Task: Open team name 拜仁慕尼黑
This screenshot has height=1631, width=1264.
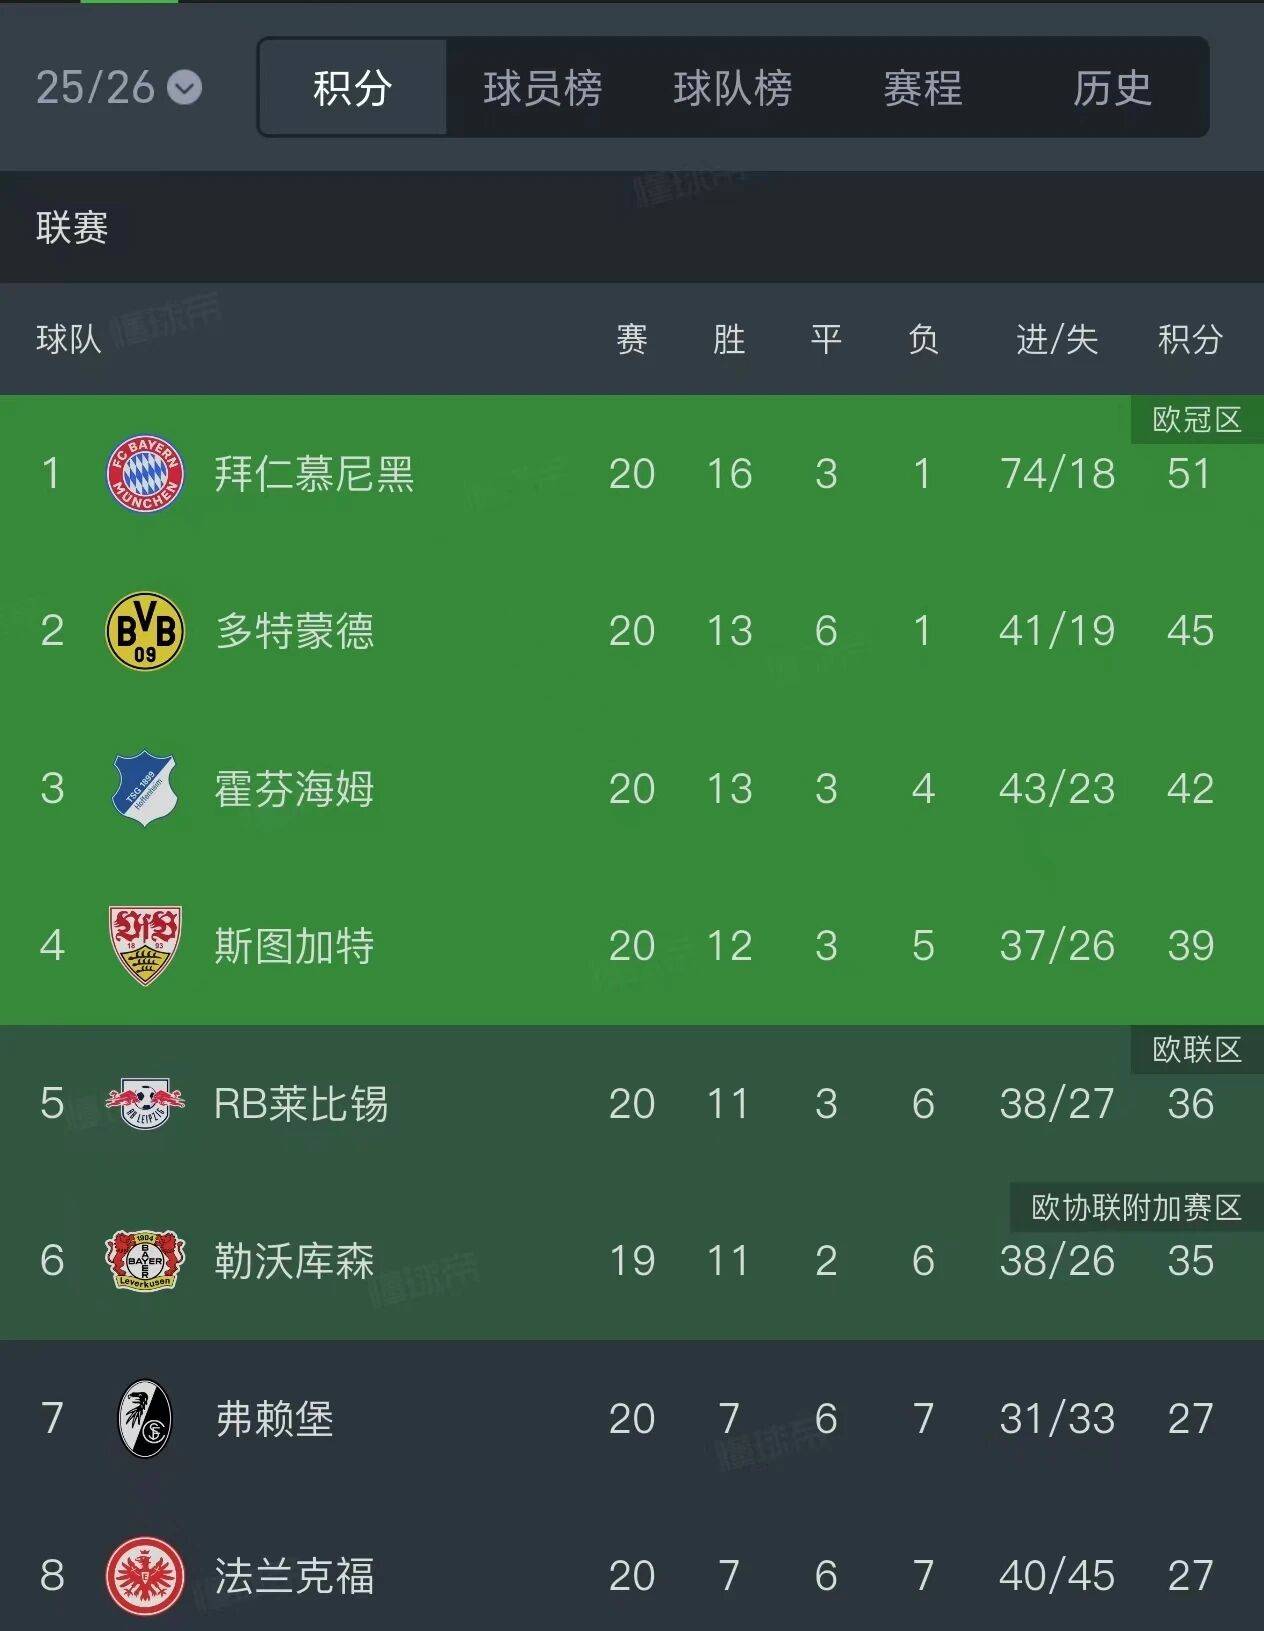Action: pos(314,474)
